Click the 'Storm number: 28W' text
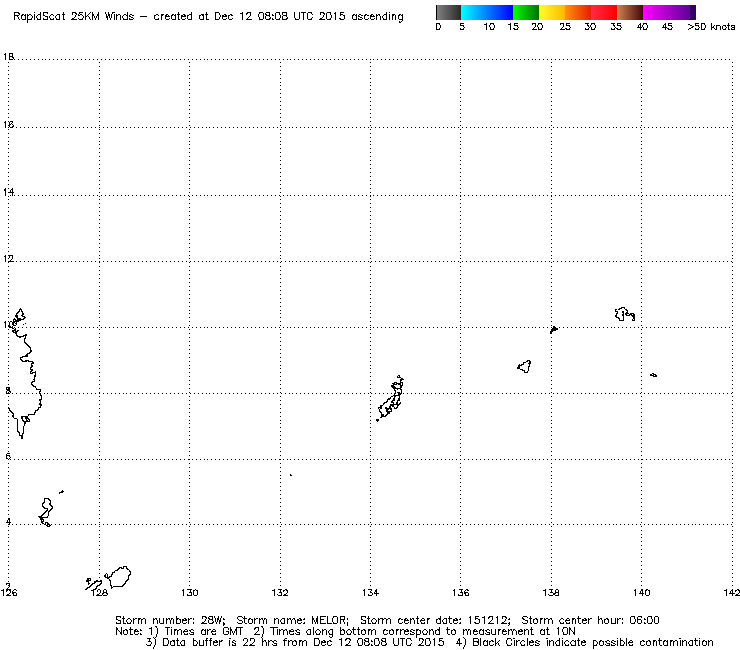The image size is (740, 650). [x=170, y=620]
